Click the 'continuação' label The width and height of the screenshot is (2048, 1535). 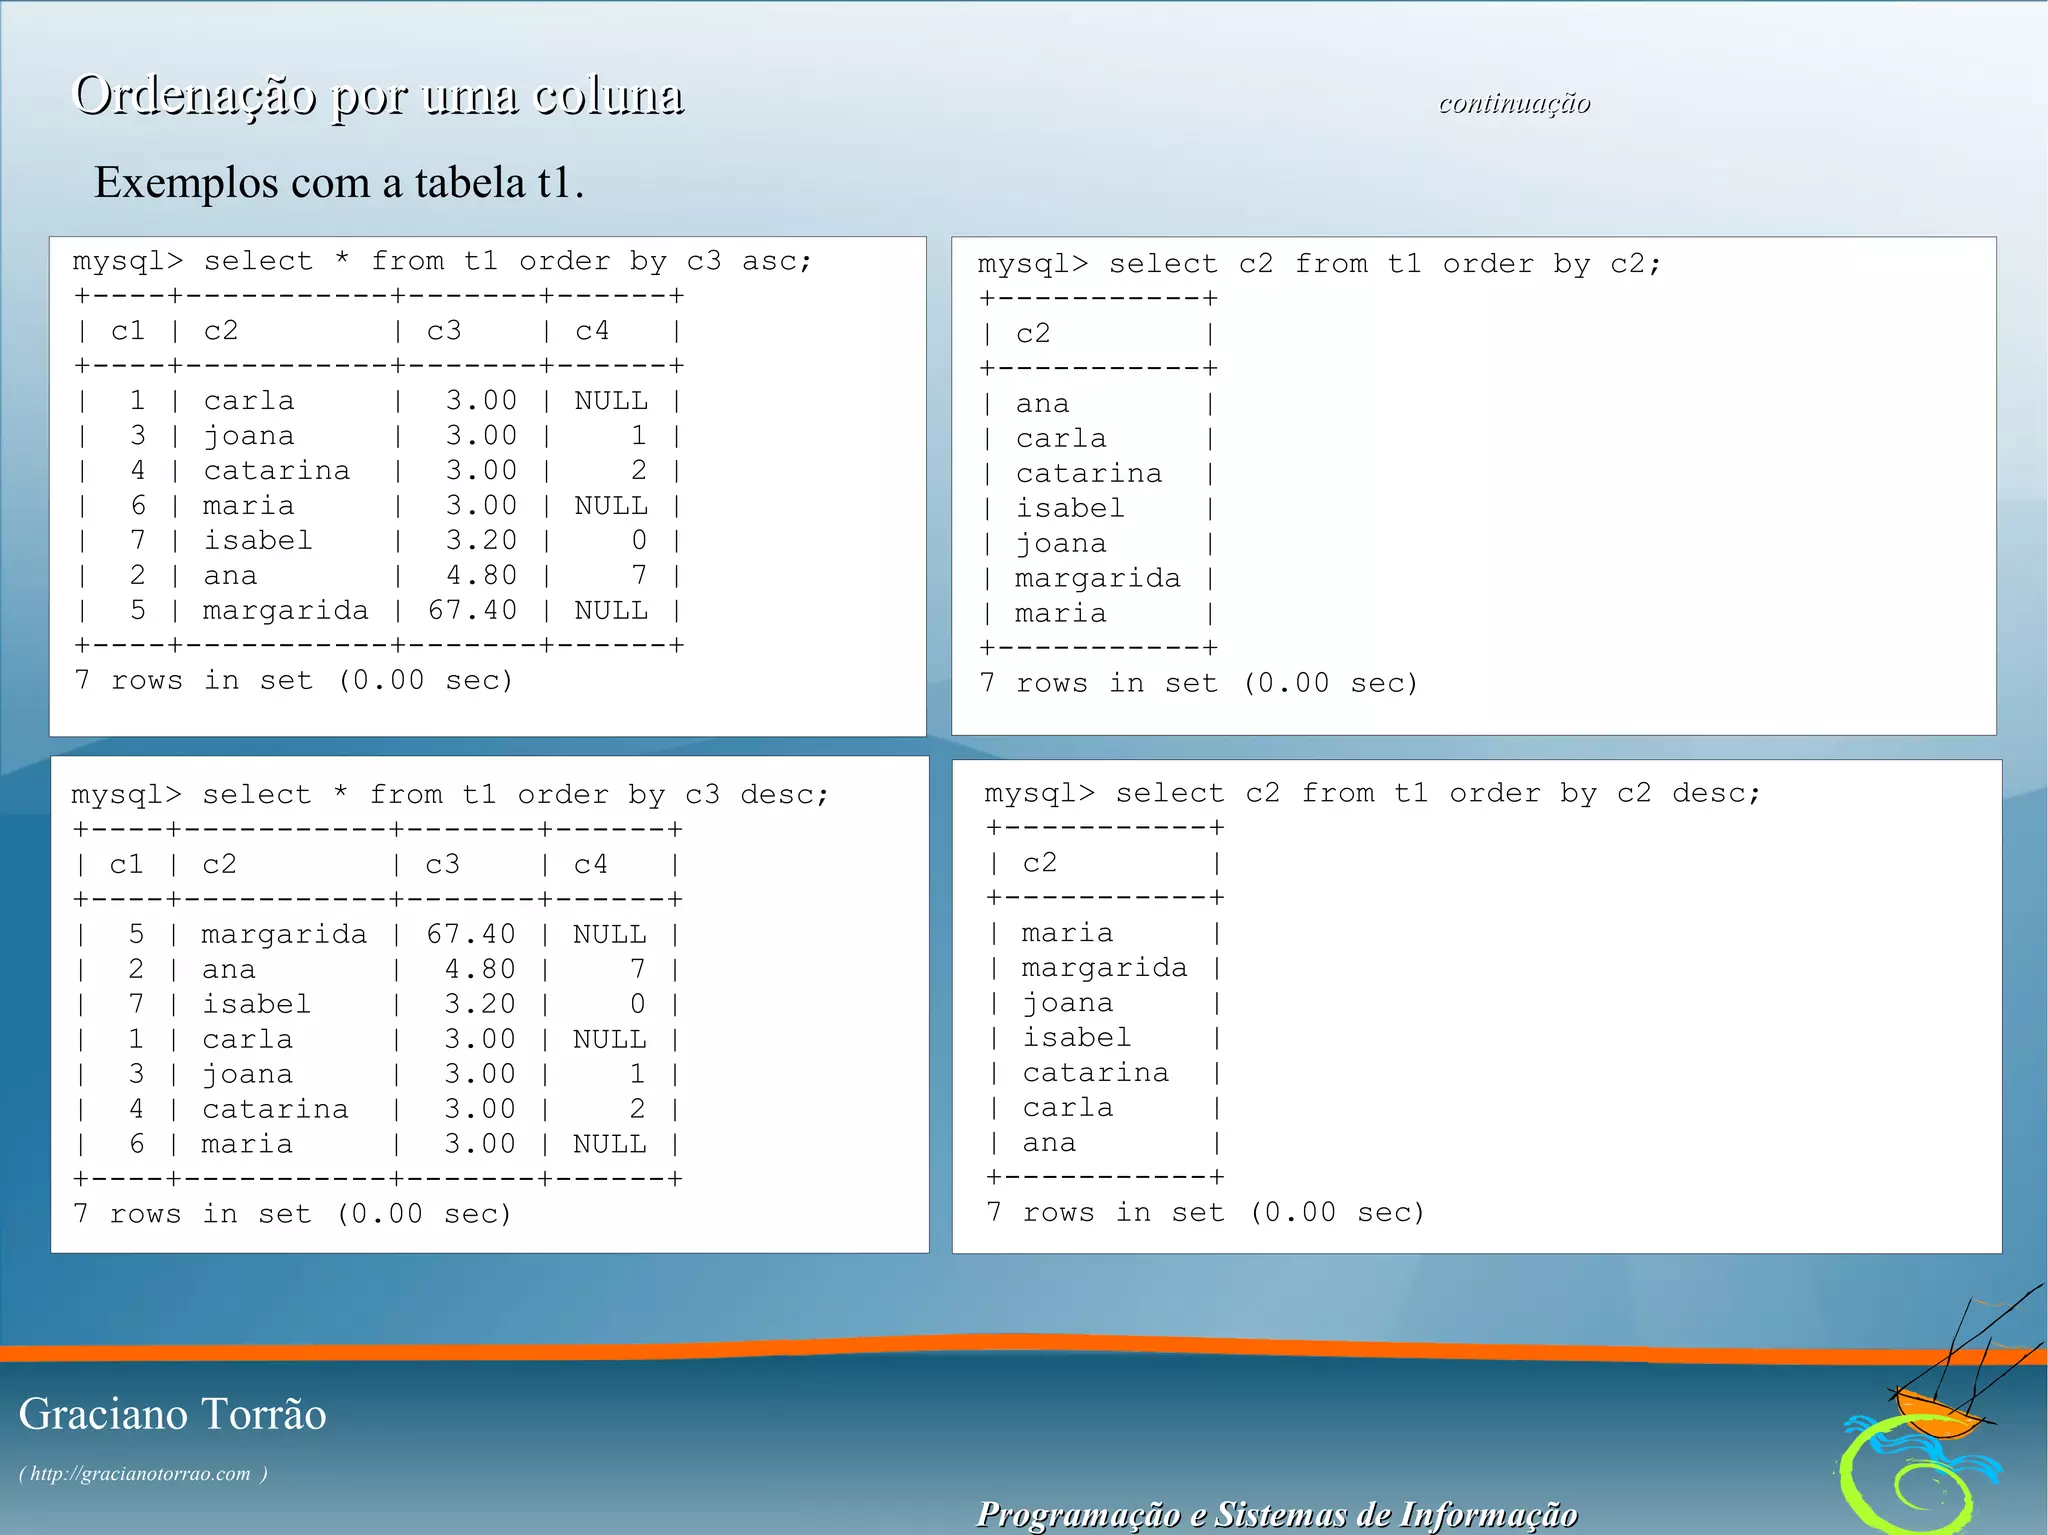coord(1514,103)
